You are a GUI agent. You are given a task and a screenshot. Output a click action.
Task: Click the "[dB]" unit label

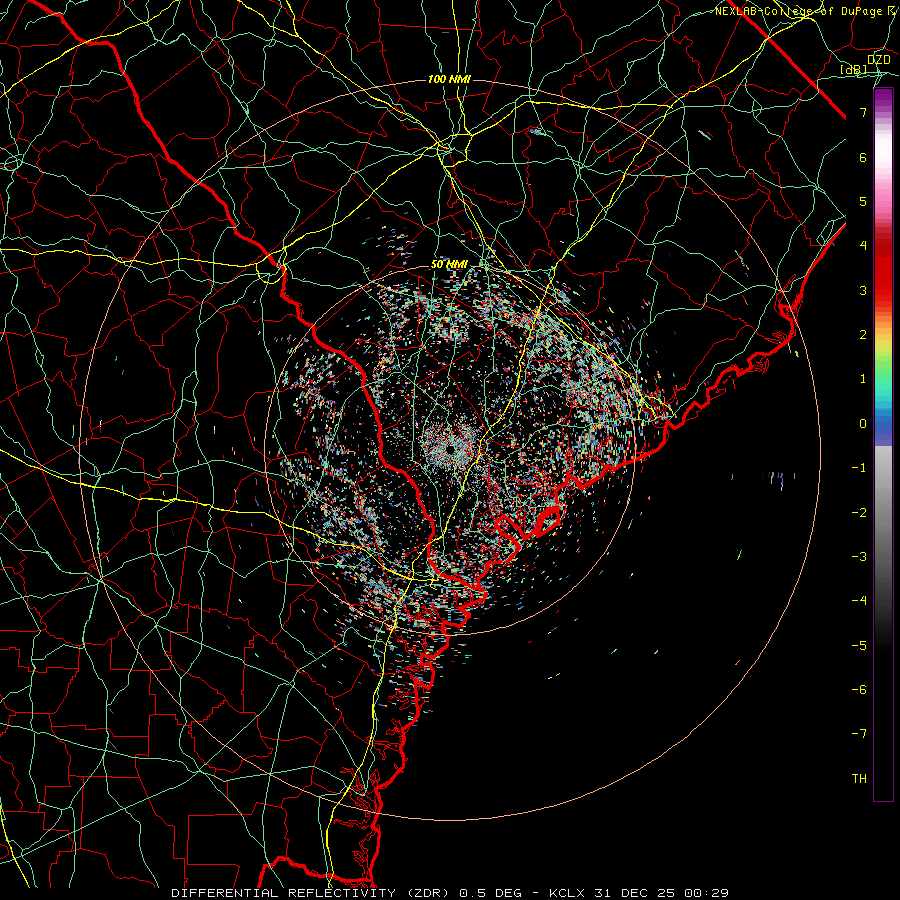tap(854, 70)
